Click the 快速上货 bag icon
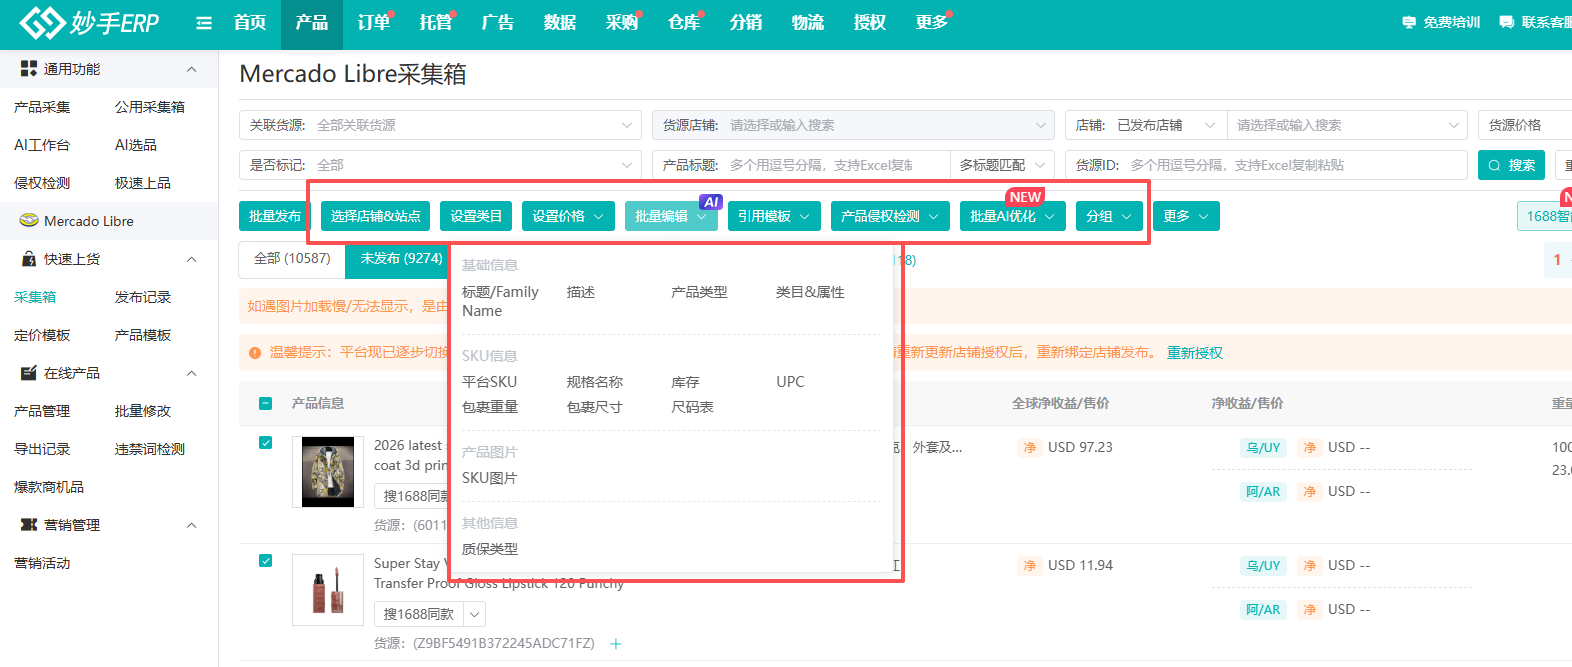The width and height of the screenshot is (1572, 667). coord(29,259)
